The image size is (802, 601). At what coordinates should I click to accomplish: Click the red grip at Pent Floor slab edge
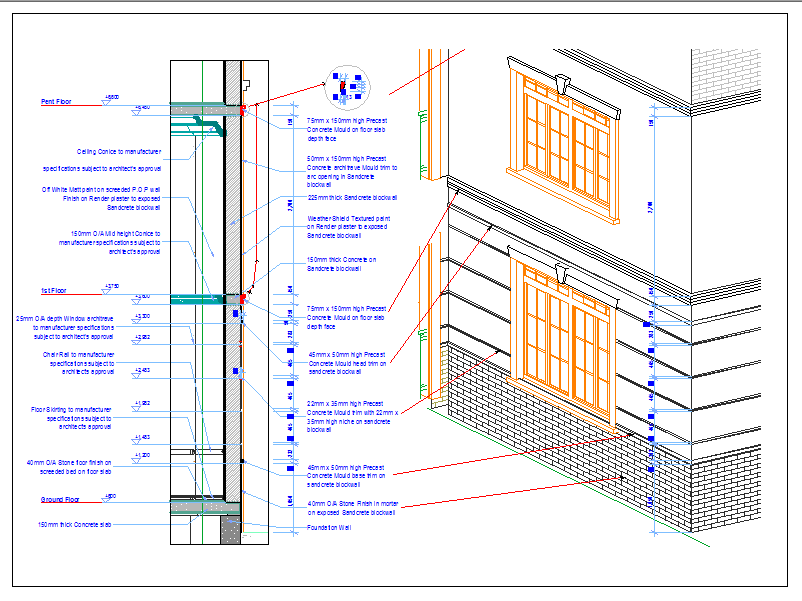242,109
